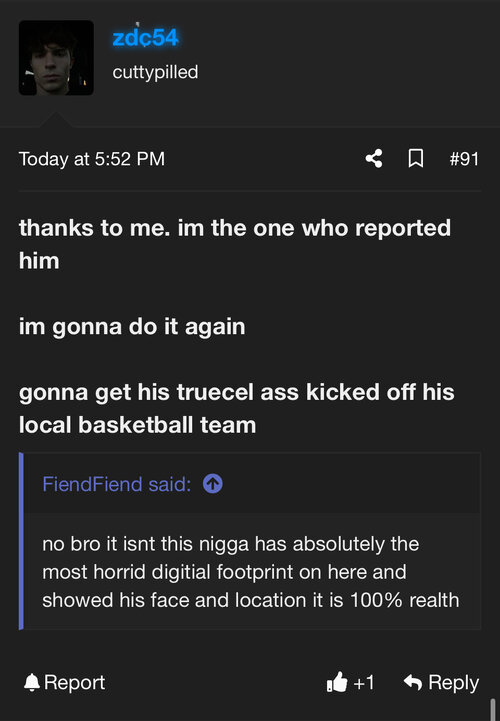
Task: Click the 'im gonna do it again' line
Action: click(x=132, y=327)
